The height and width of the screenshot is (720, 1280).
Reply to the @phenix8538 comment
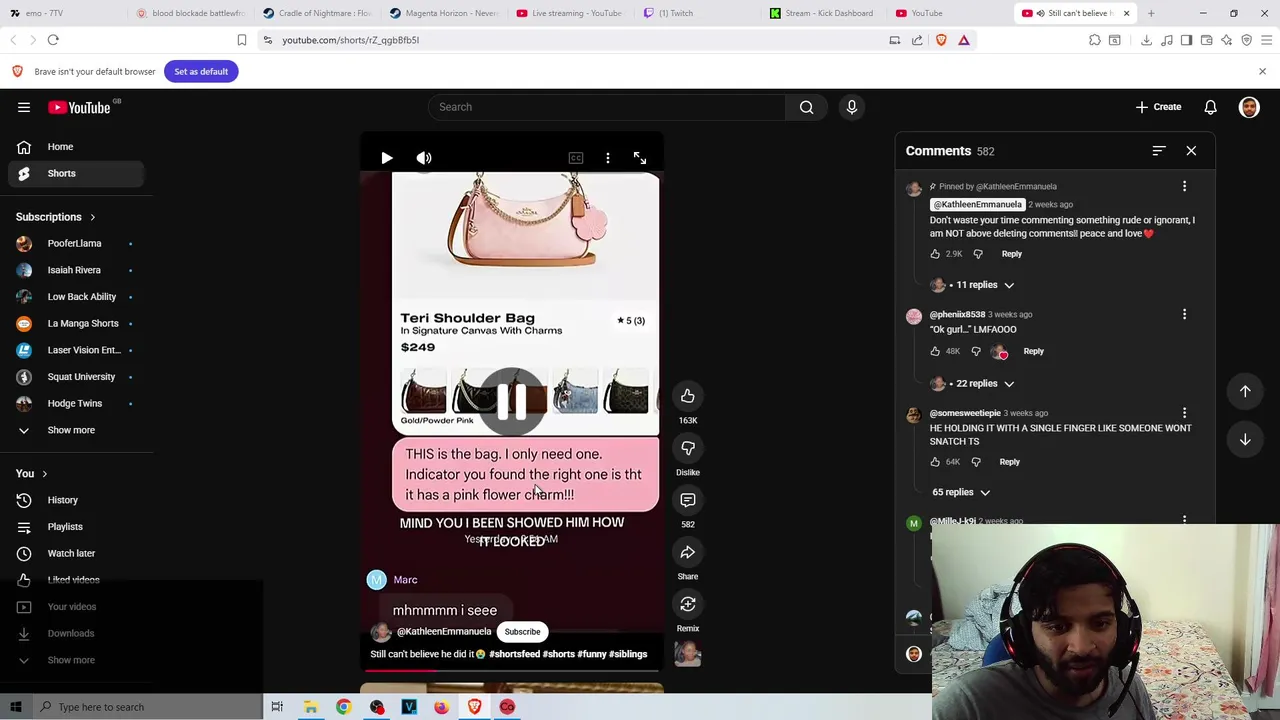(x=1033, y=351)
